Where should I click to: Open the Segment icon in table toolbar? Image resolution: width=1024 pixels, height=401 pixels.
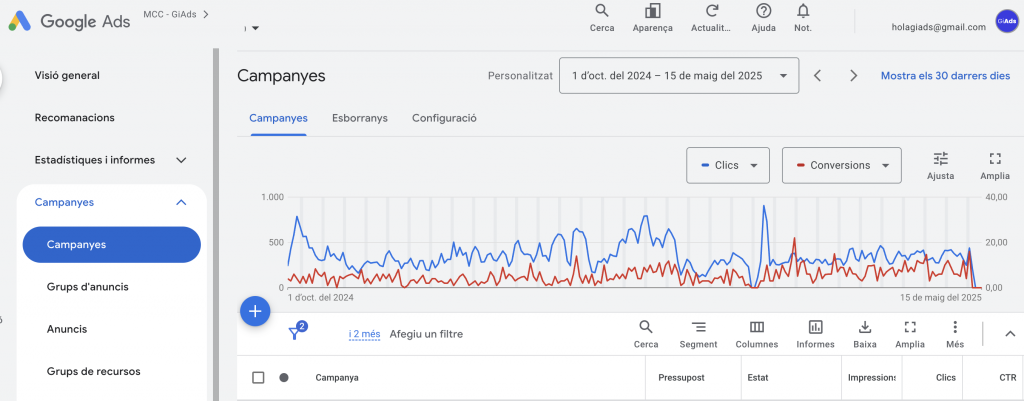point(698,327)
